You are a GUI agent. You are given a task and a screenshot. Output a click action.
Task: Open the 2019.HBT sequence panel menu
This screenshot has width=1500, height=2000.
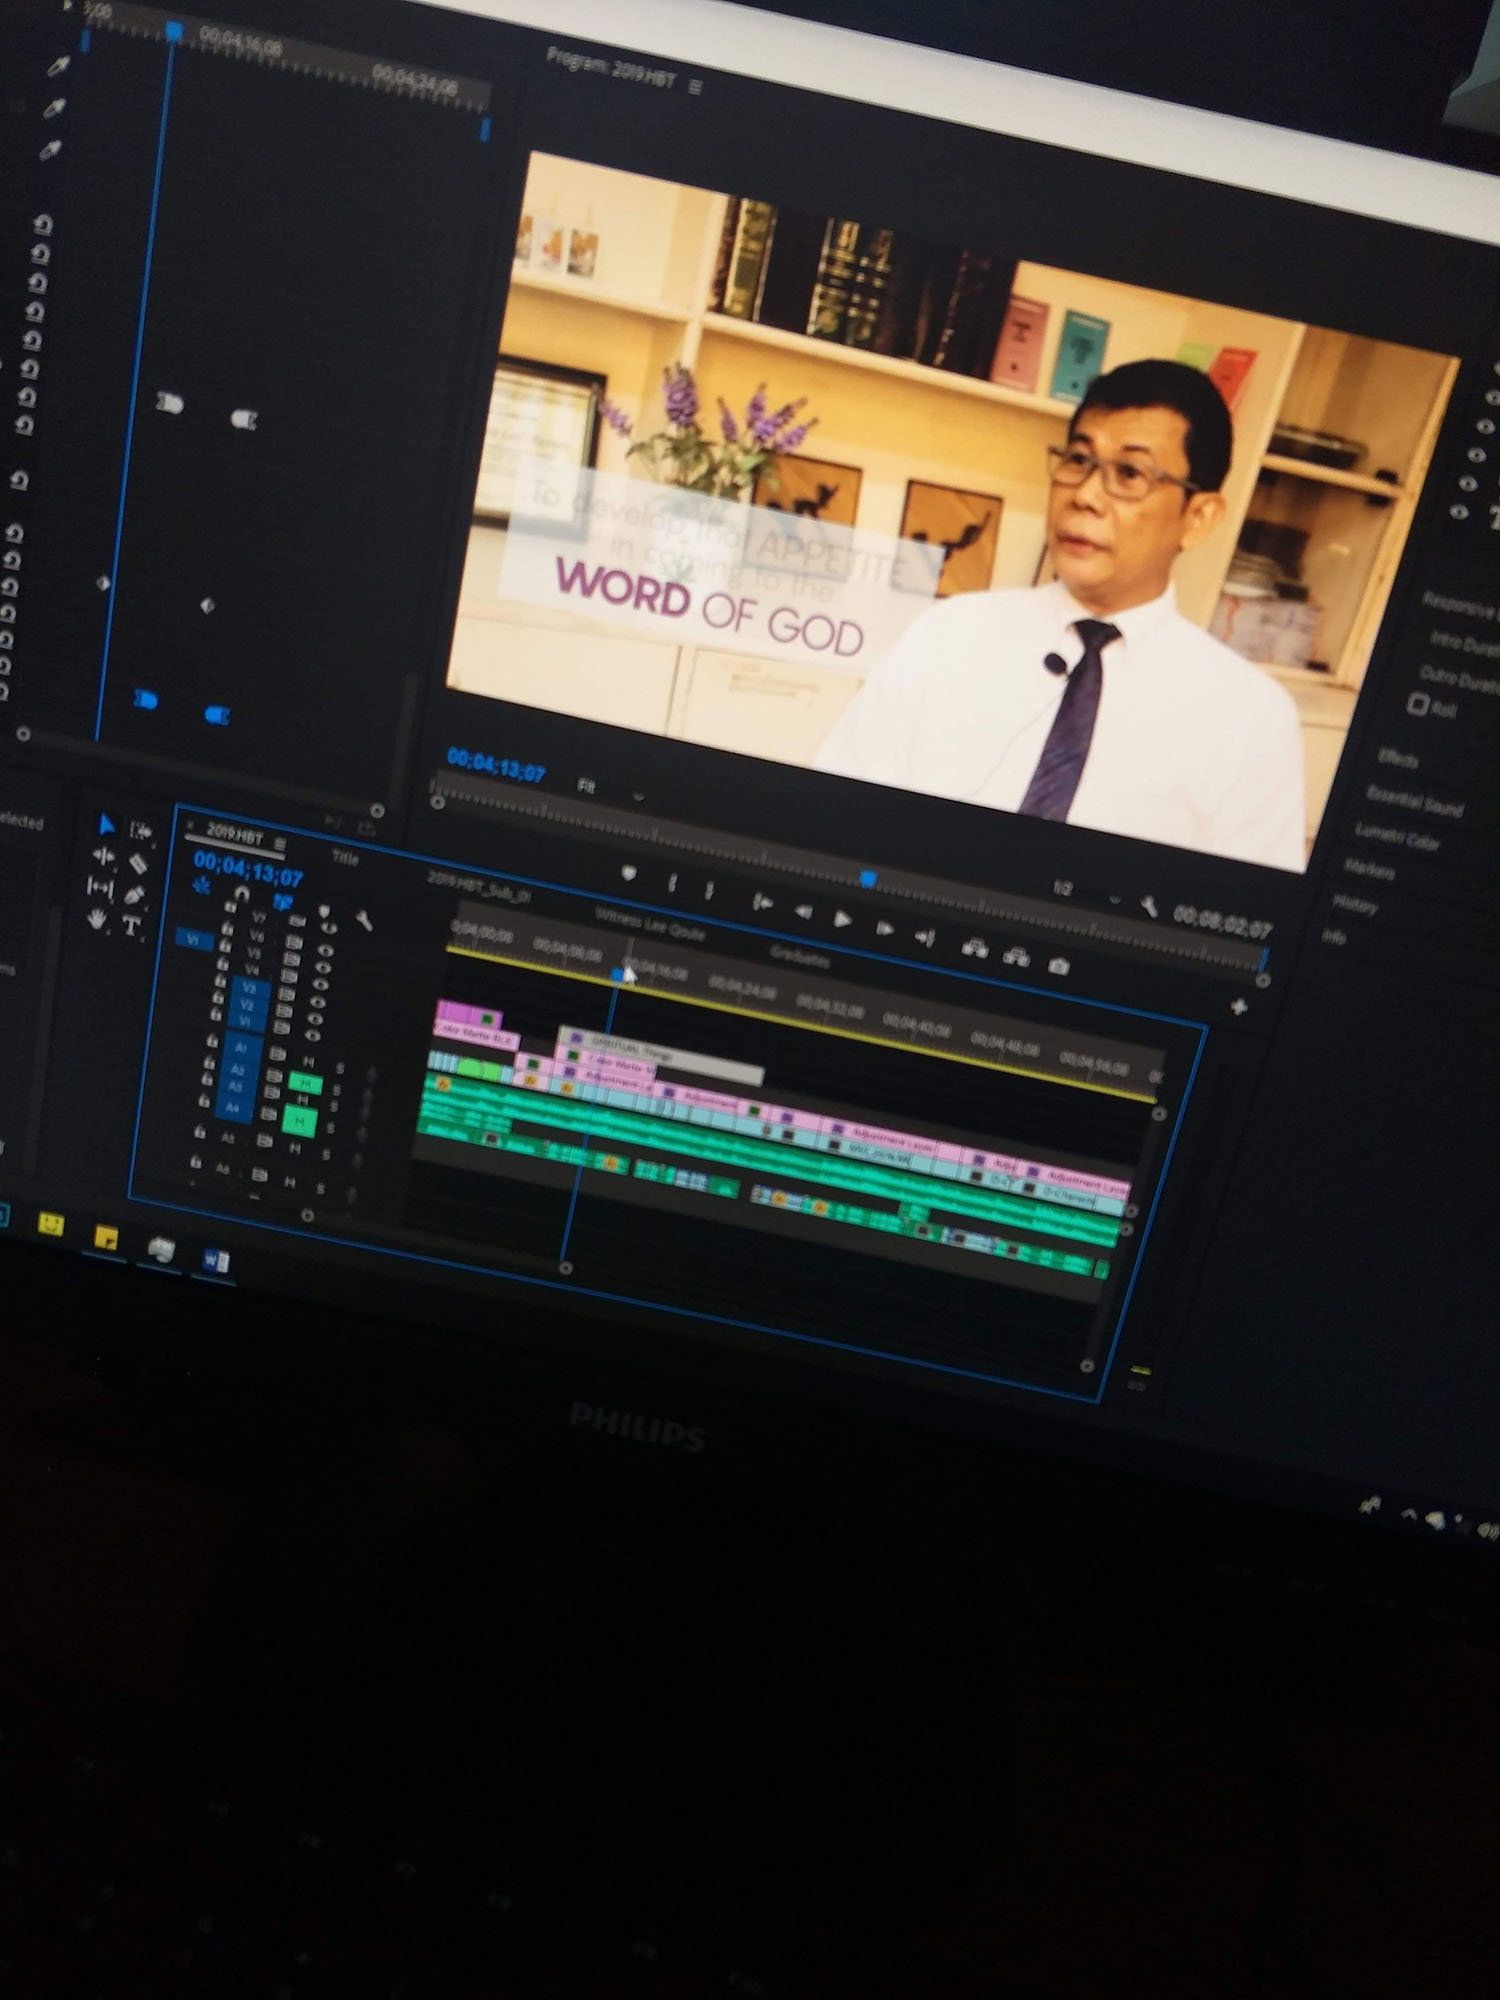(x=280, y=845)
